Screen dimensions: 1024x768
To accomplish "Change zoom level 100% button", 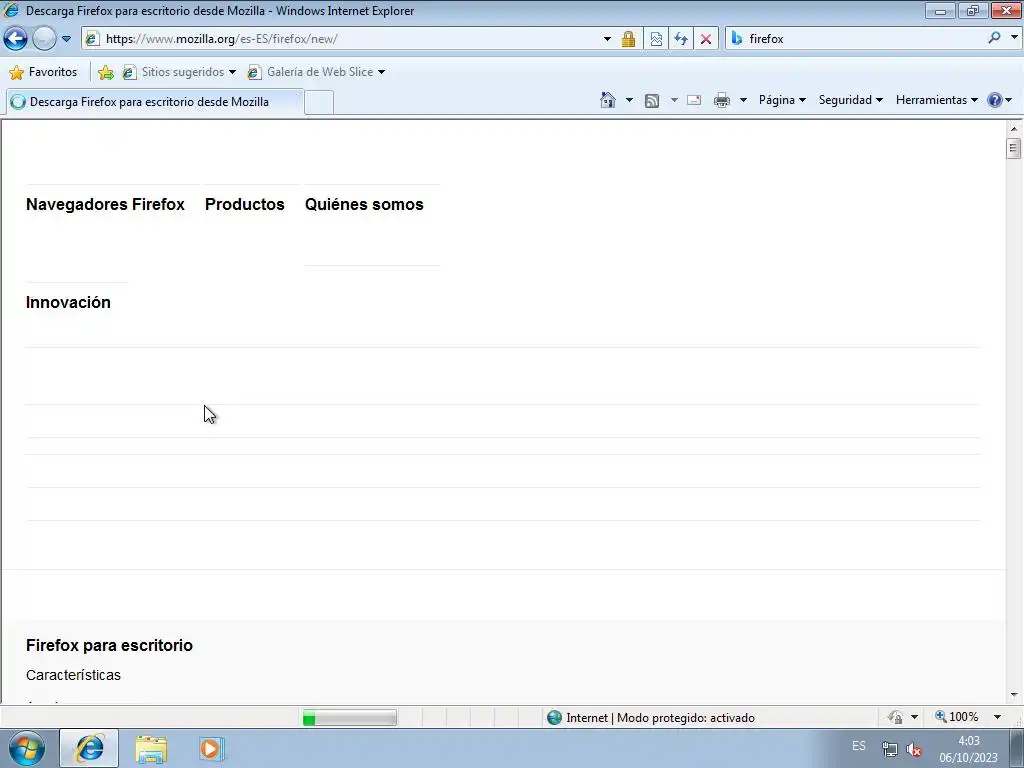I will click(x=957, y=717).
